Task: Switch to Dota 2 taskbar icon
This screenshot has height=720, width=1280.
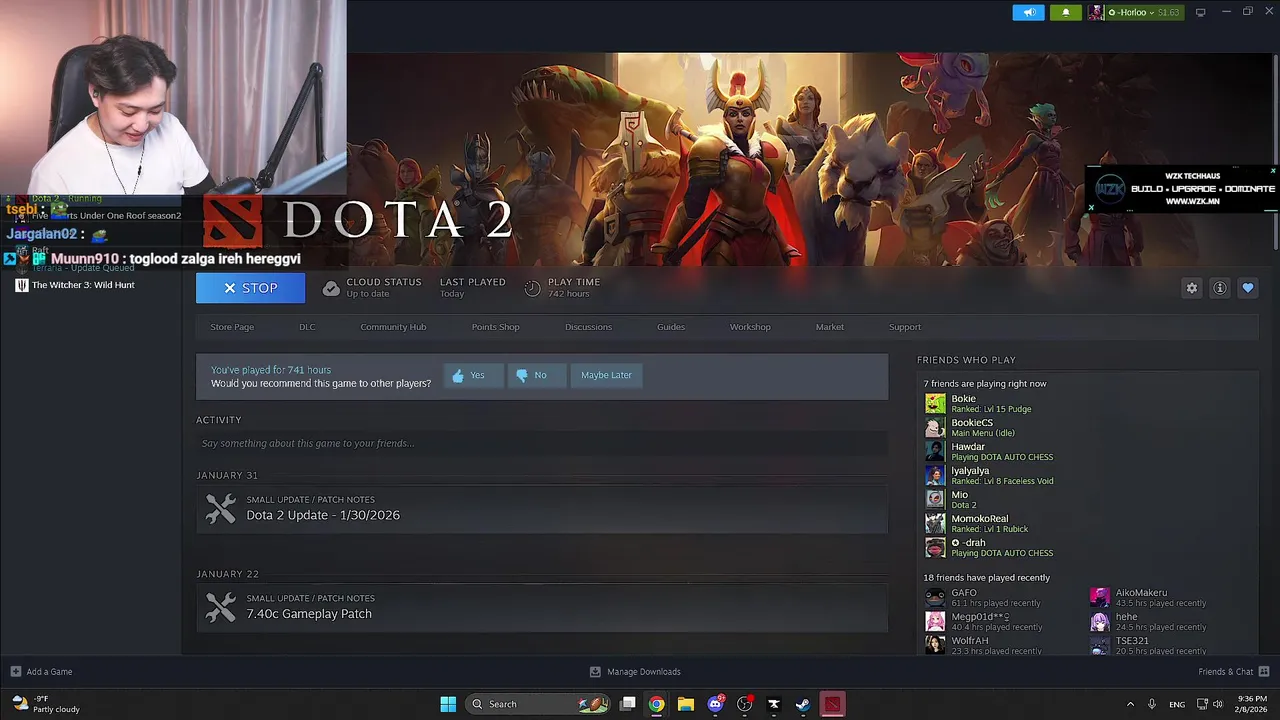Action: click(832, 704)
